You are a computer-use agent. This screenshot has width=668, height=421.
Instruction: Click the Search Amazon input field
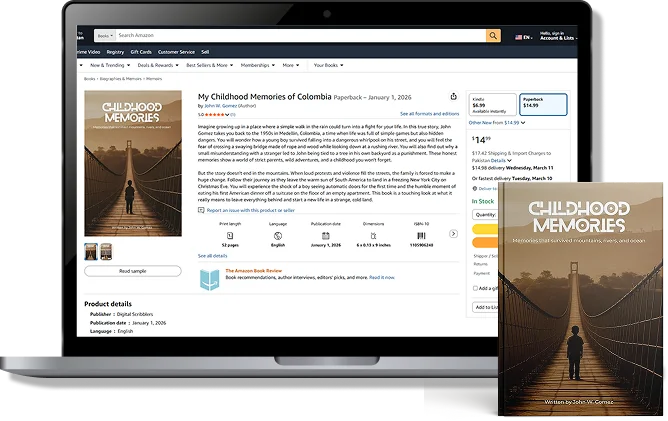coord(301,36)
